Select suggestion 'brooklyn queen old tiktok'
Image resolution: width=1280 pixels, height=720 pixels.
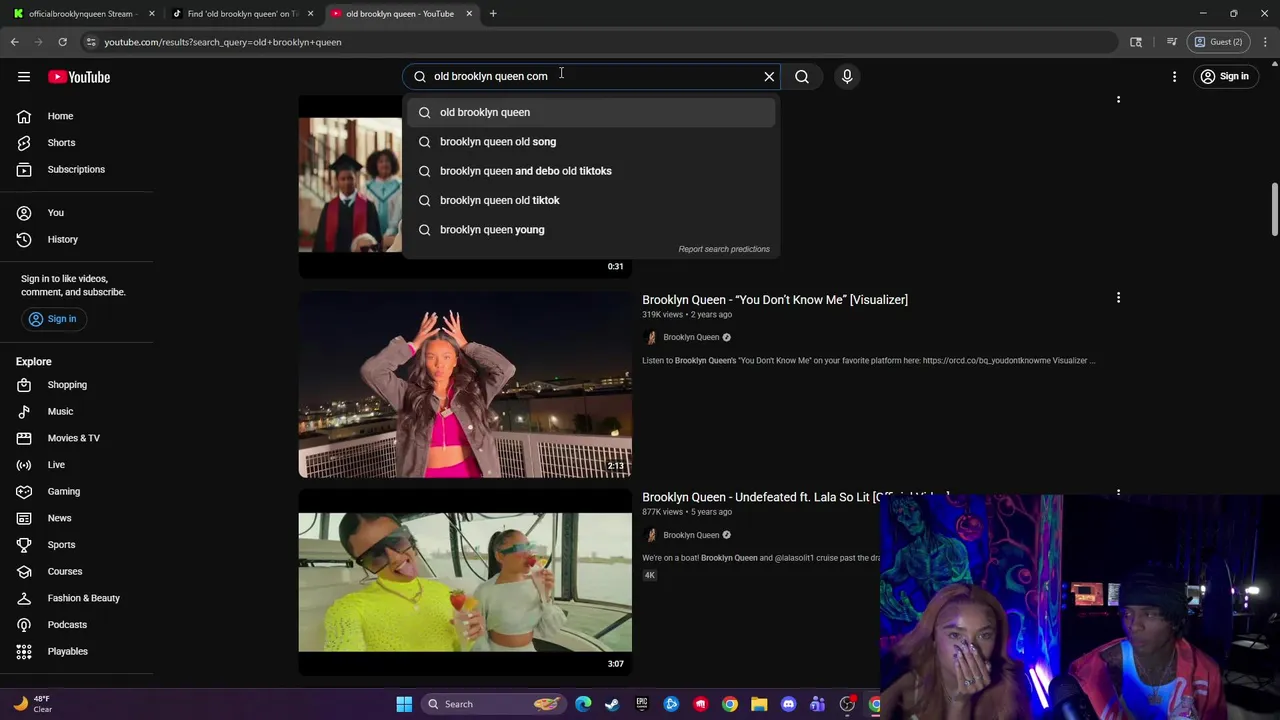pyautogui.click(x=591, y=200)
